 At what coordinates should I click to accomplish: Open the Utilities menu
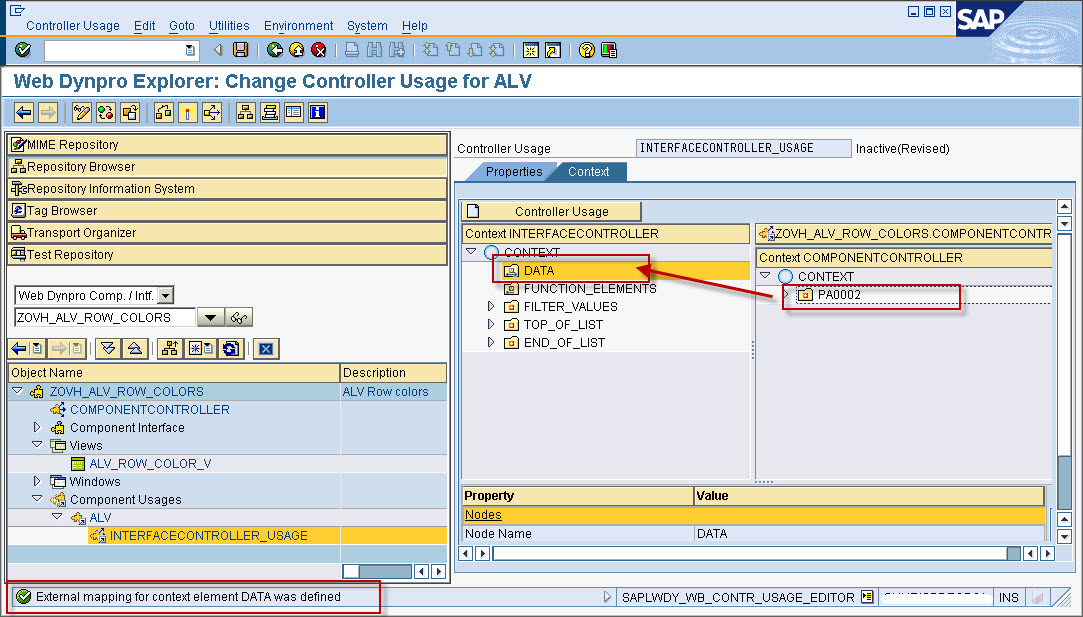[228, 25]
